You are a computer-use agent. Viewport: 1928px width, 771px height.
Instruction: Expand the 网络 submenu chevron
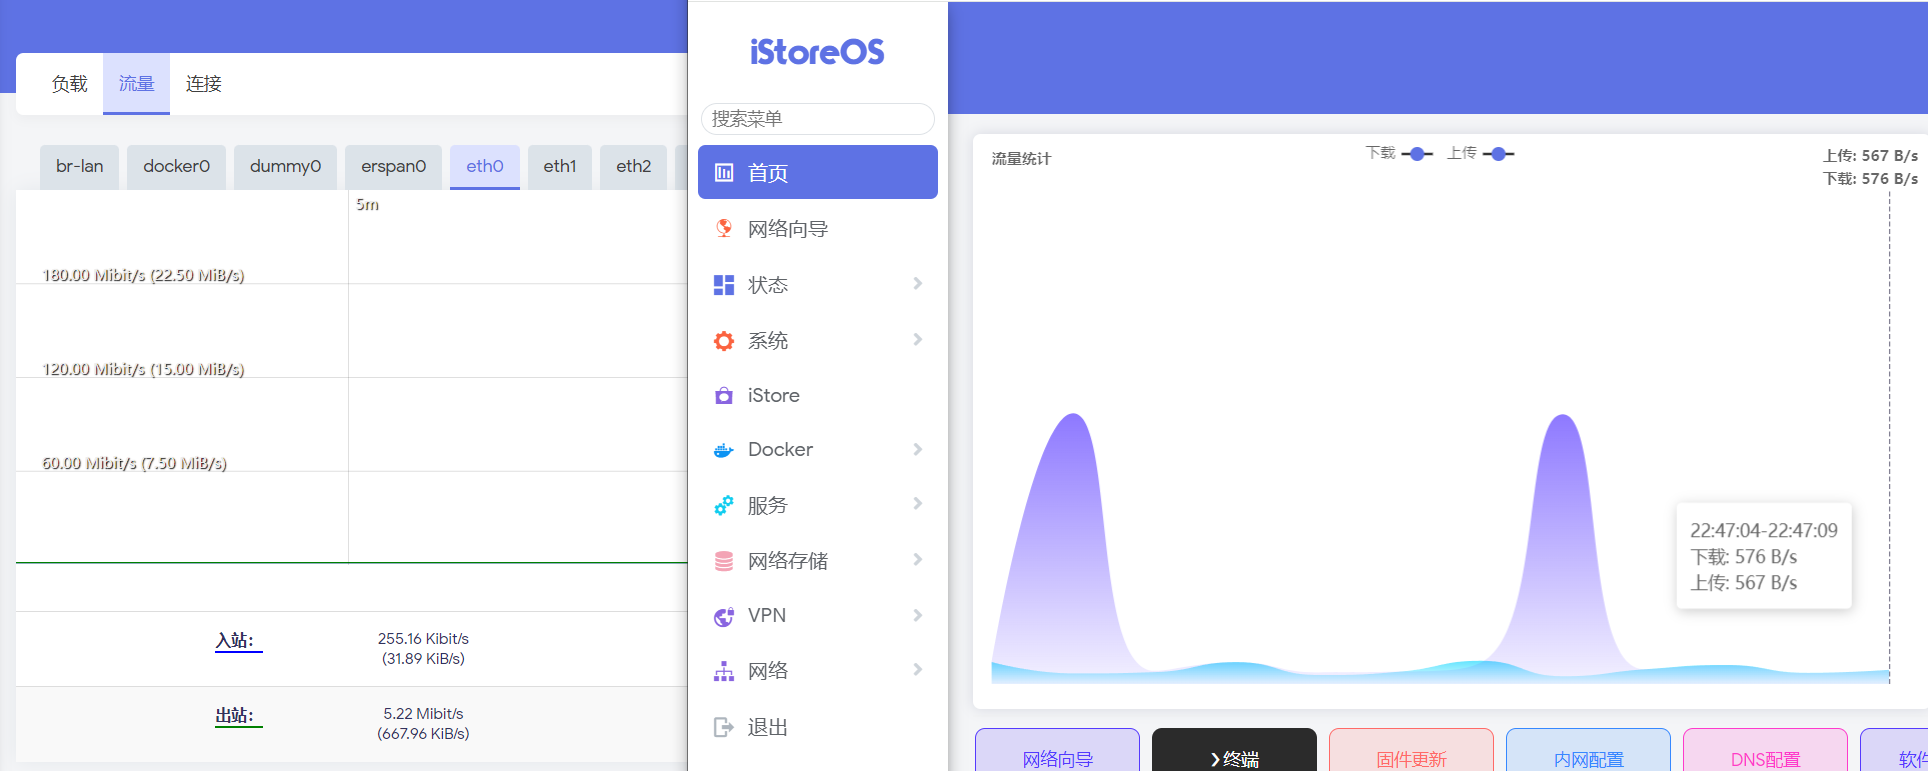coord(918,670)
